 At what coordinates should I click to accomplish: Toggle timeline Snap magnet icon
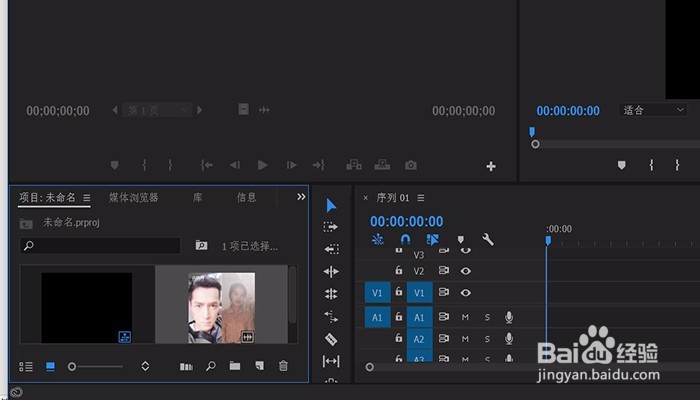[x=405, y=240]
